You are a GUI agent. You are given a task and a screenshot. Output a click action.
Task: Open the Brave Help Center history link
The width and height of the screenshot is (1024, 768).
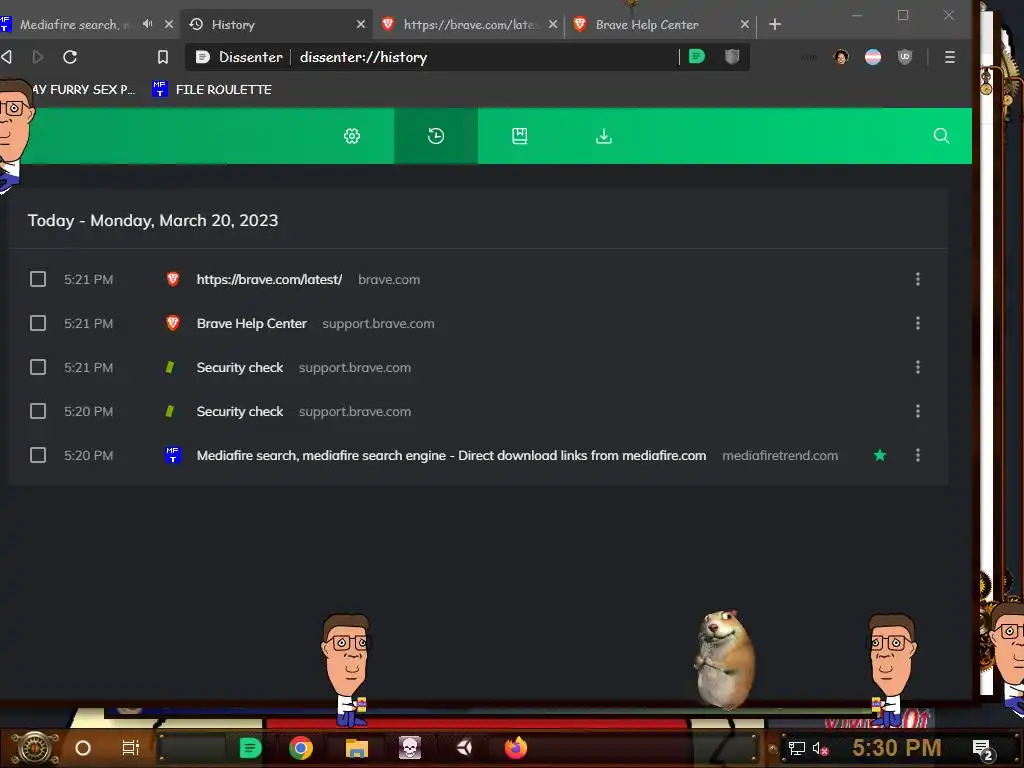[x=251, y=323]
